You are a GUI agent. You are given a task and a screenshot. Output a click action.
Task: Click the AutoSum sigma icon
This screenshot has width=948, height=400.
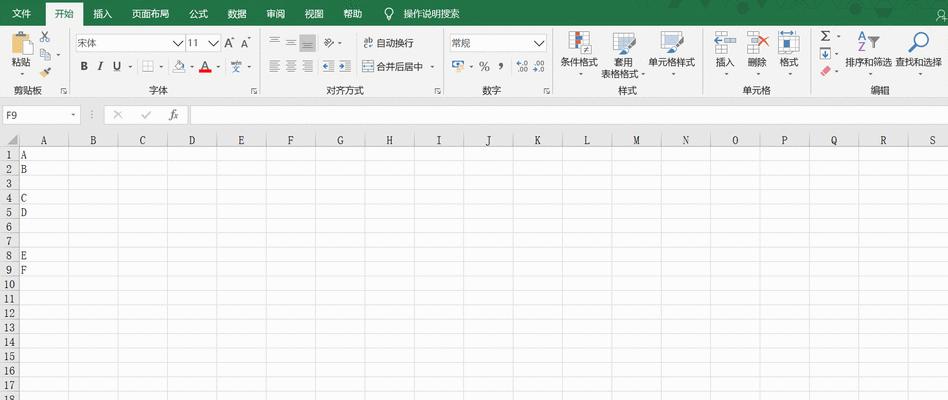click(x=825, y=36)
